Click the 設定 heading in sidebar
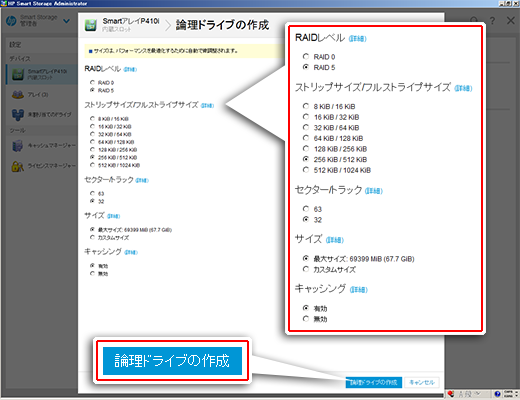Viewport: 520px width, 400px height. coord(15,45)
